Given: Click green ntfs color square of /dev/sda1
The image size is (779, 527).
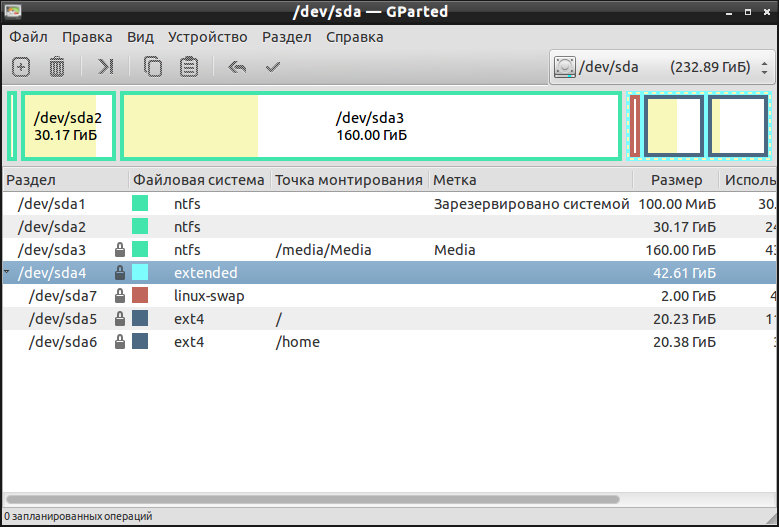Looking at the screenshot, I should pyautogui.click(x=140, y=203).
